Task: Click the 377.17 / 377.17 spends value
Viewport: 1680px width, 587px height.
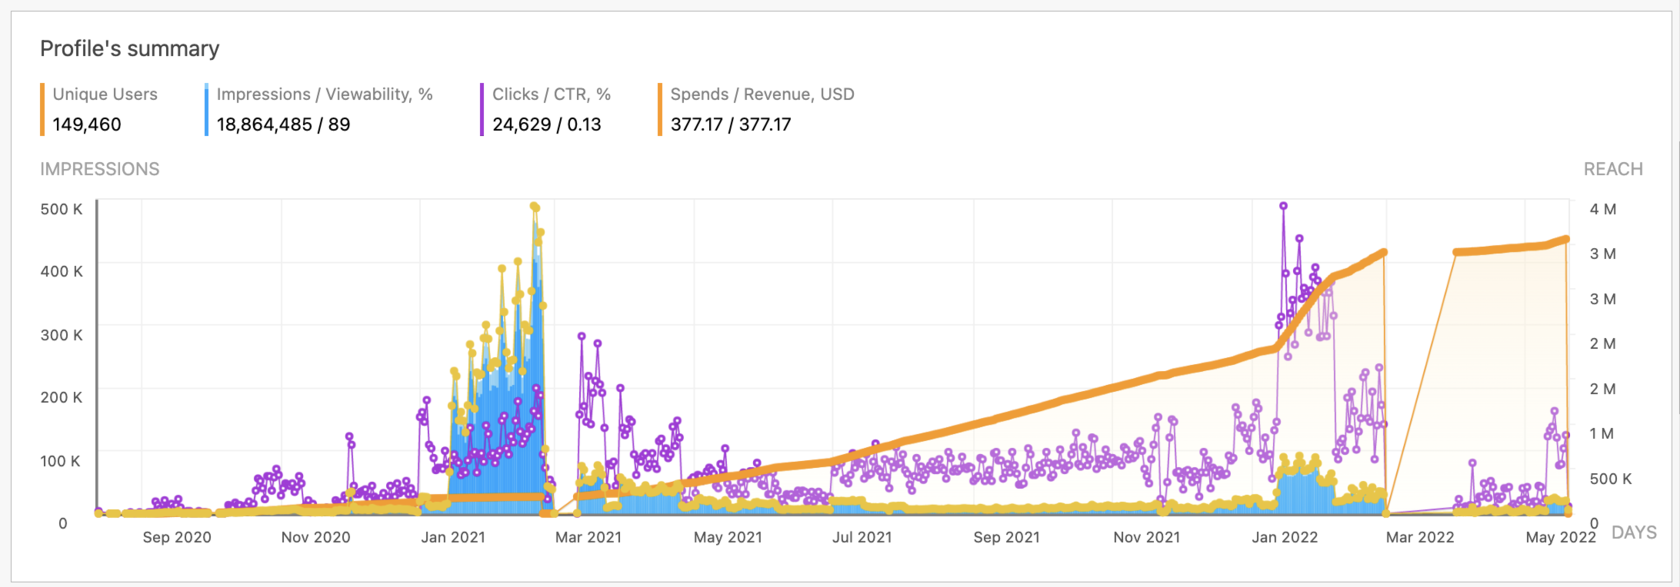Action: tap(730, 125)
